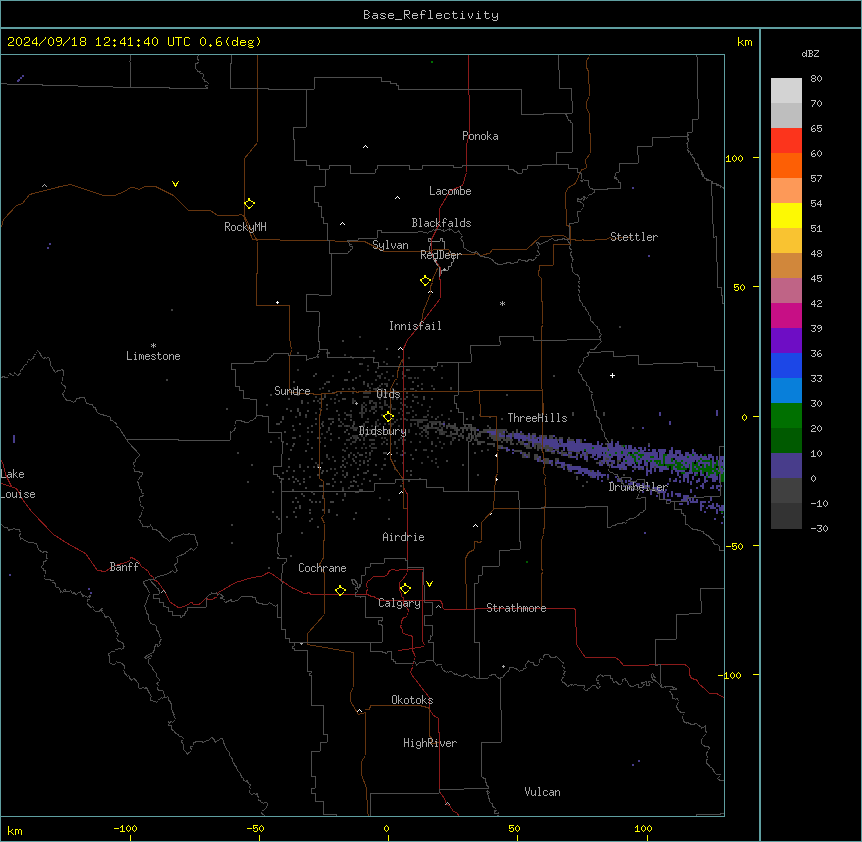The image size is (862, 842).
Task: Click the Lacombe town label
Action: [450, 191]
